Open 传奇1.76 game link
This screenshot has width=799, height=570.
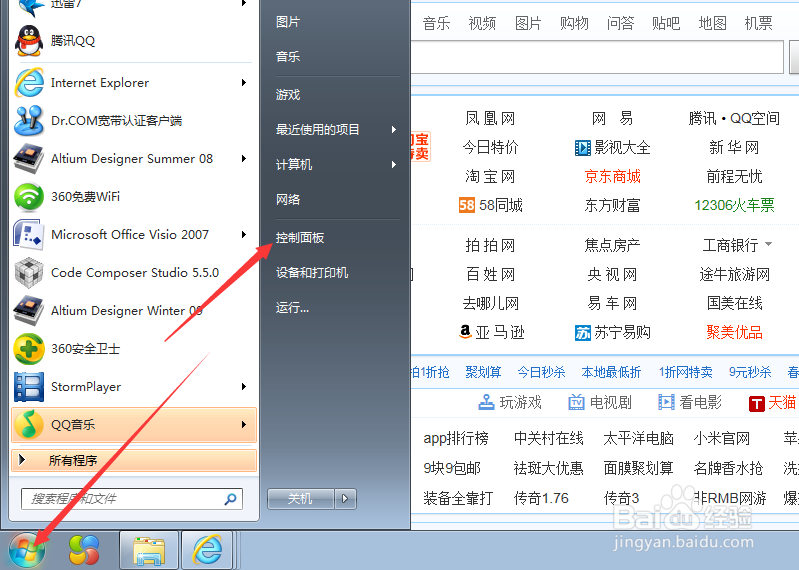tap(541, 498)
